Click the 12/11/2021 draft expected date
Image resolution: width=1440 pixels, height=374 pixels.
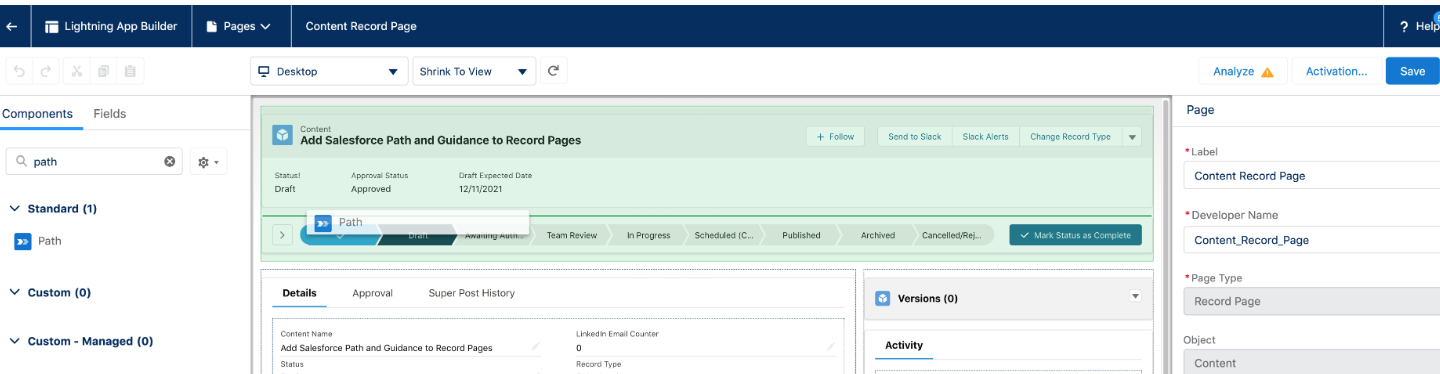click(482, 189)
